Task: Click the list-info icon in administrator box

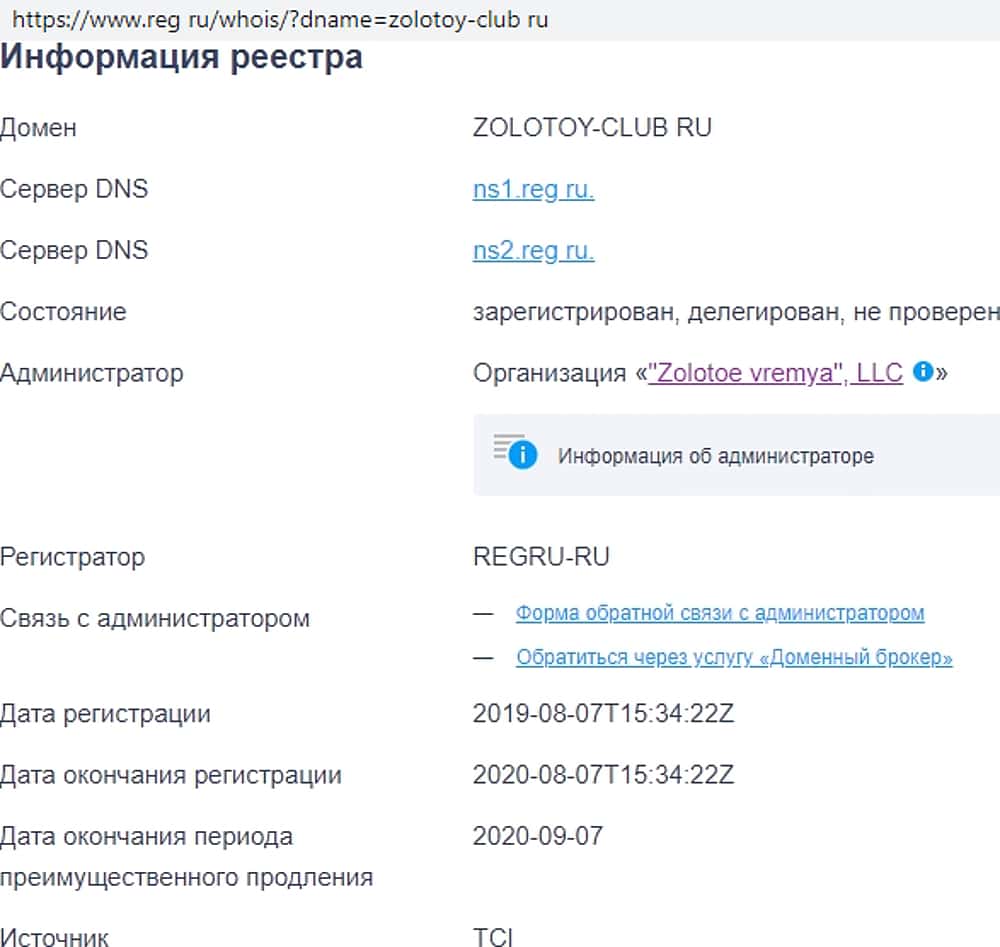Action: point(516,452)
